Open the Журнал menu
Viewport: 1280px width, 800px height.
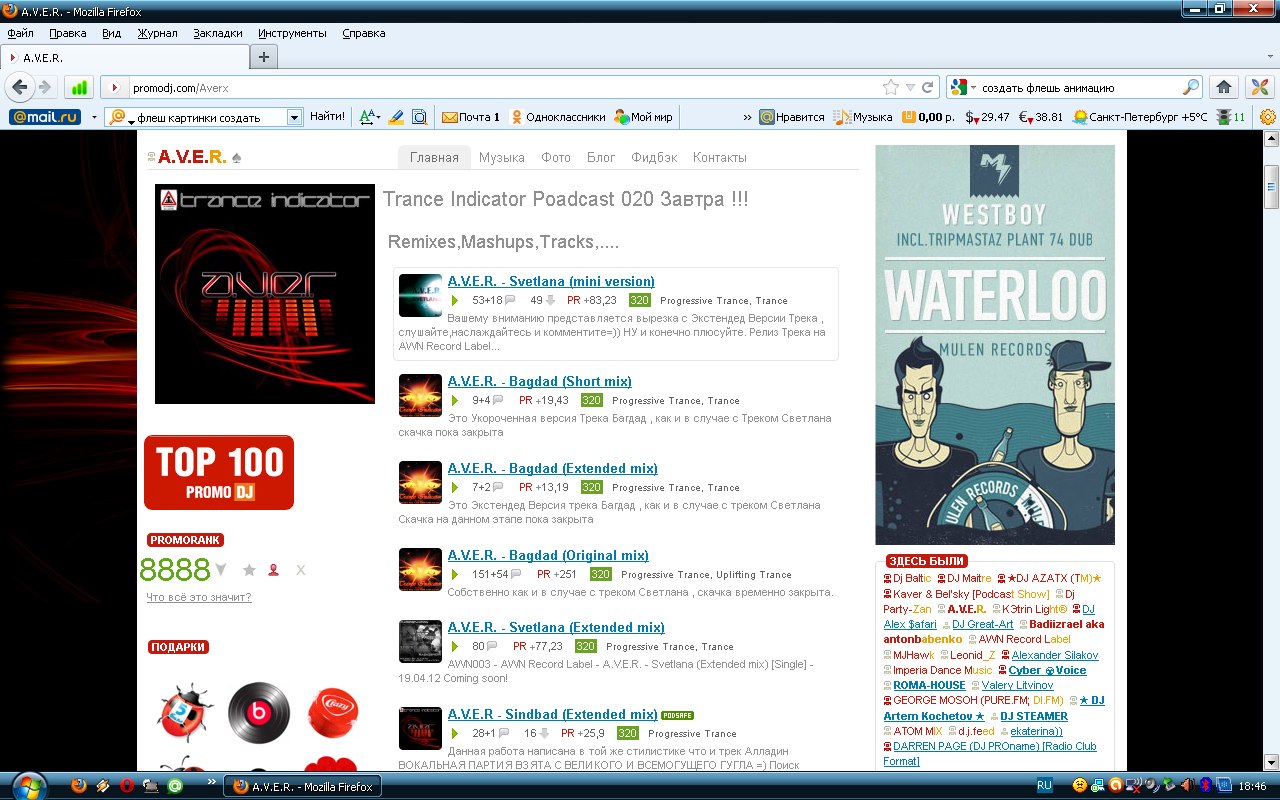point(157,33)
